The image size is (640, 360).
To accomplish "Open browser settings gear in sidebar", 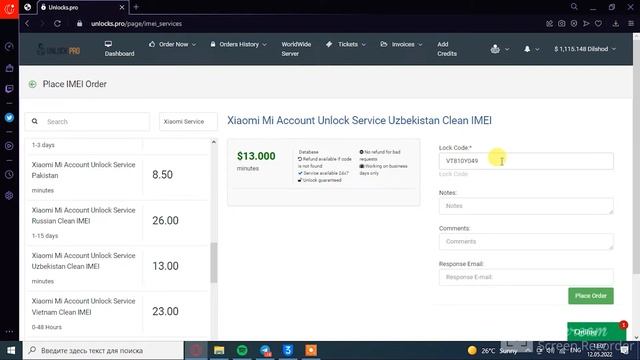I will pyautogui.click(x=9, y=196).
